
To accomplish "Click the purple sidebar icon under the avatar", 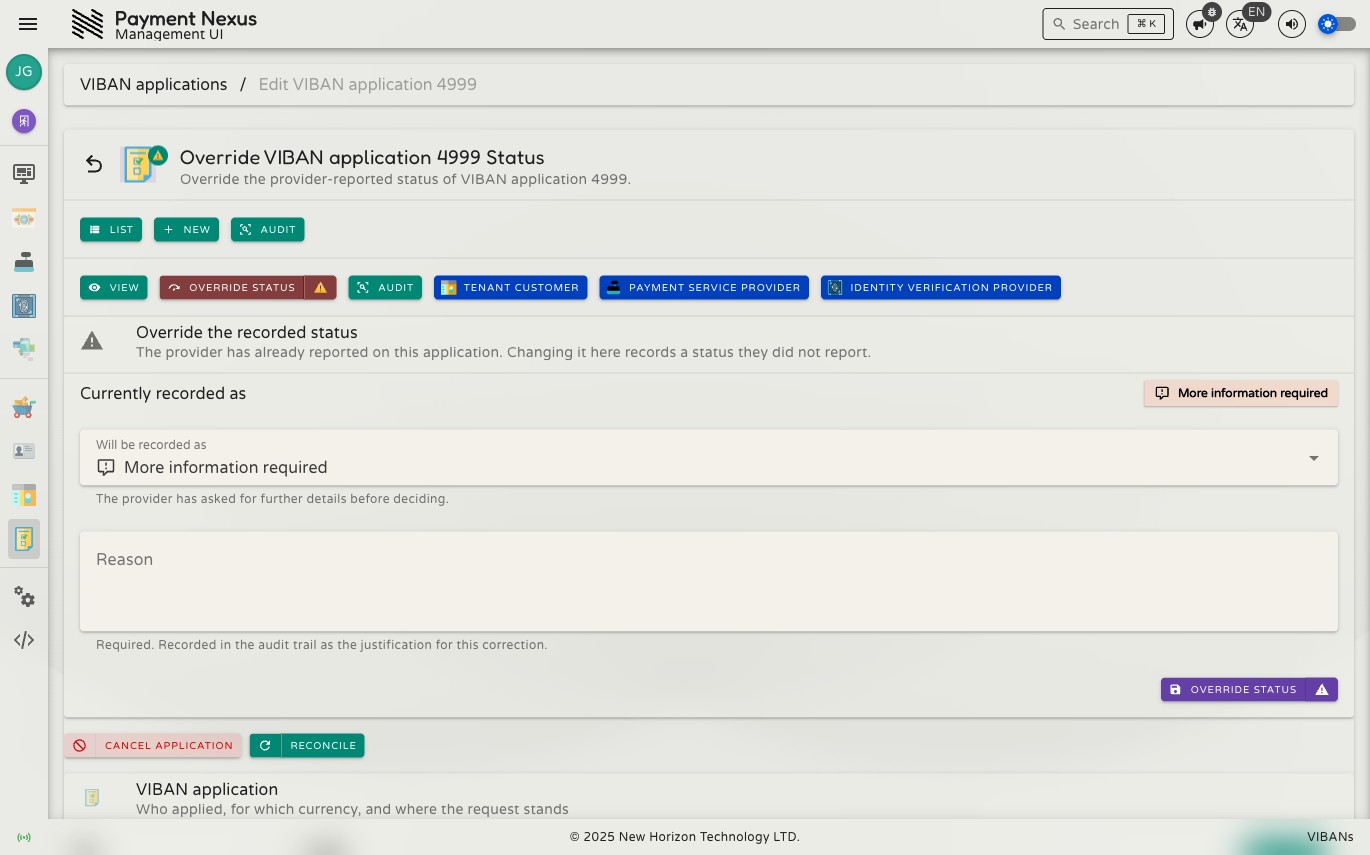I will pyautogui.click(x=24, y=121).
